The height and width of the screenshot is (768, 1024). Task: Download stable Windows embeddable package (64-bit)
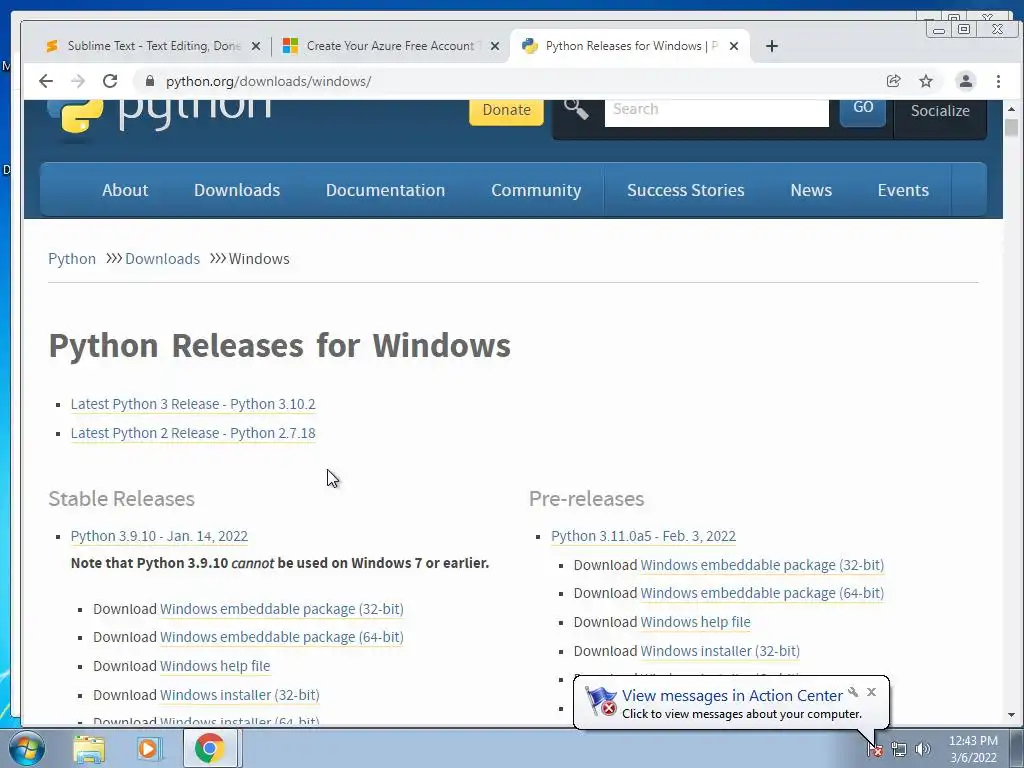click(x=281, y=637)
